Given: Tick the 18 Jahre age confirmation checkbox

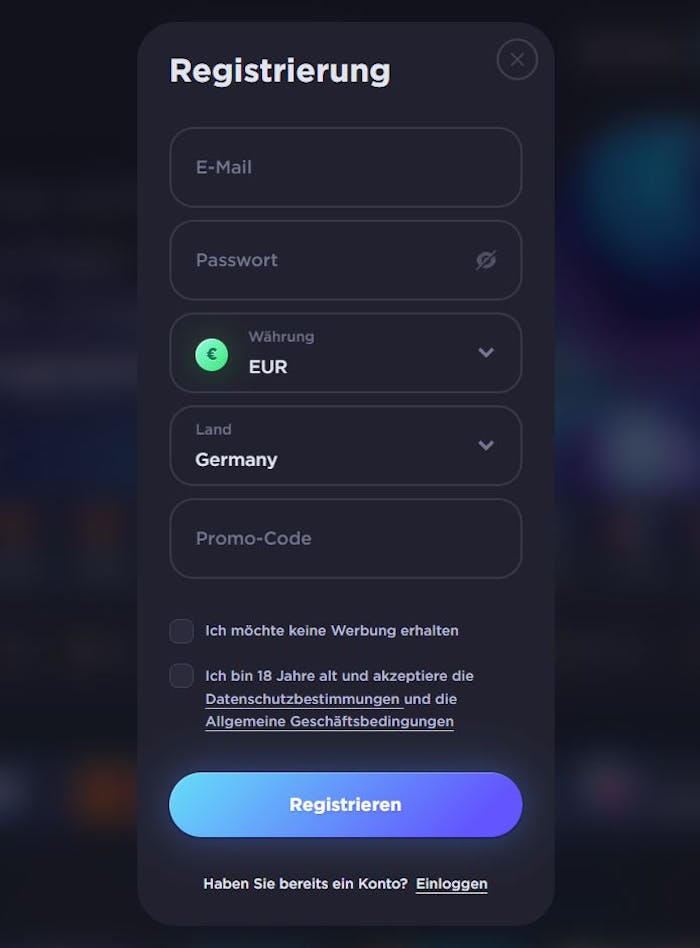Looking at the screenshot, I should (181, 676).
